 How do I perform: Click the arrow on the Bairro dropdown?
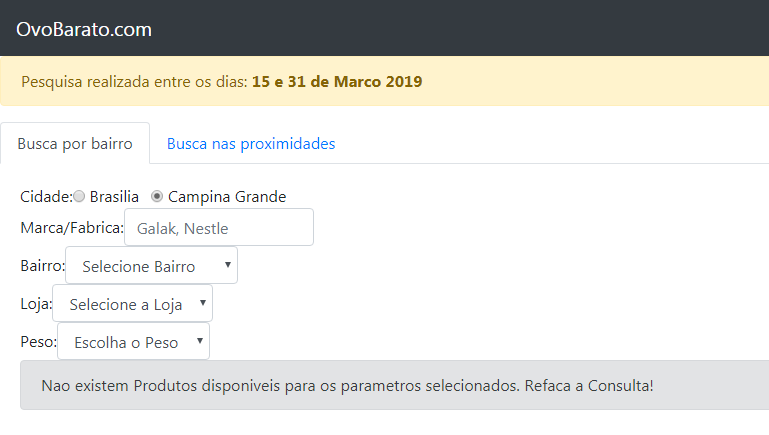228,265
